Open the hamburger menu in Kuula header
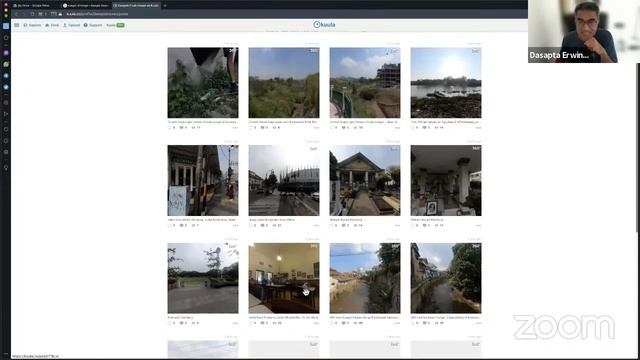 pyautogui.click(x=17, y=25)
